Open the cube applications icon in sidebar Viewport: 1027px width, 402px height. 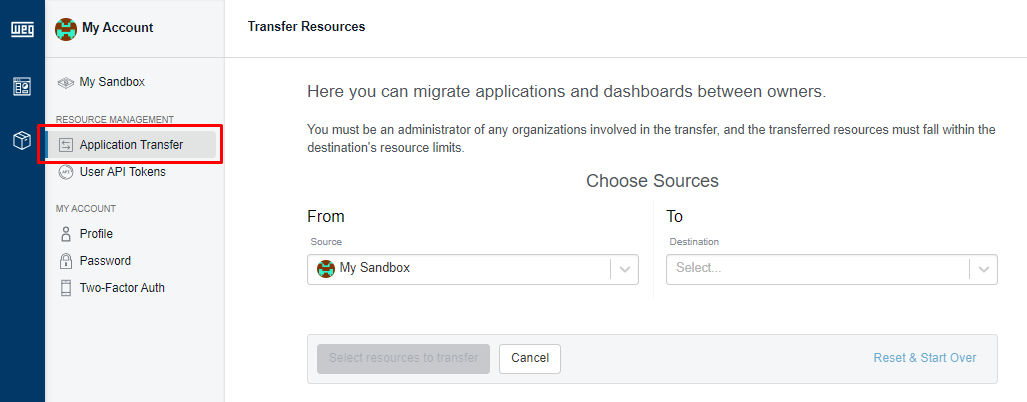click(x=22, y=140)
